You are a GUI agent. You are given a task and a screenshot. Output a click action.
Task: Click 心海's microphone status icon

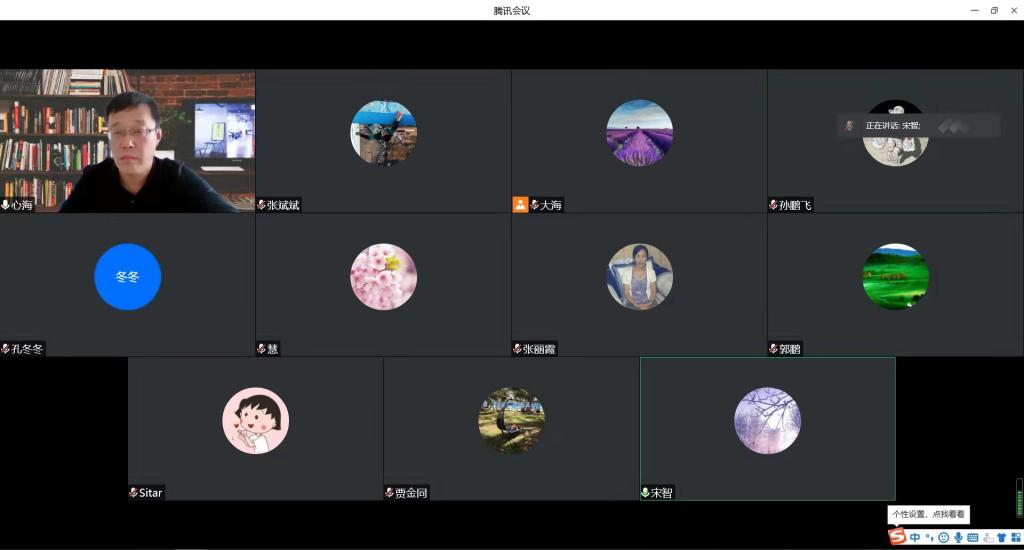(x=6, y=205)
